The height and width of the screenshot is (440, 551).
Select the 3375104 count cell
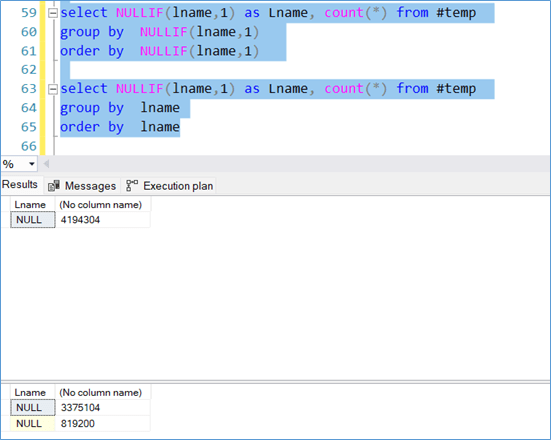[x=103, y=408]
